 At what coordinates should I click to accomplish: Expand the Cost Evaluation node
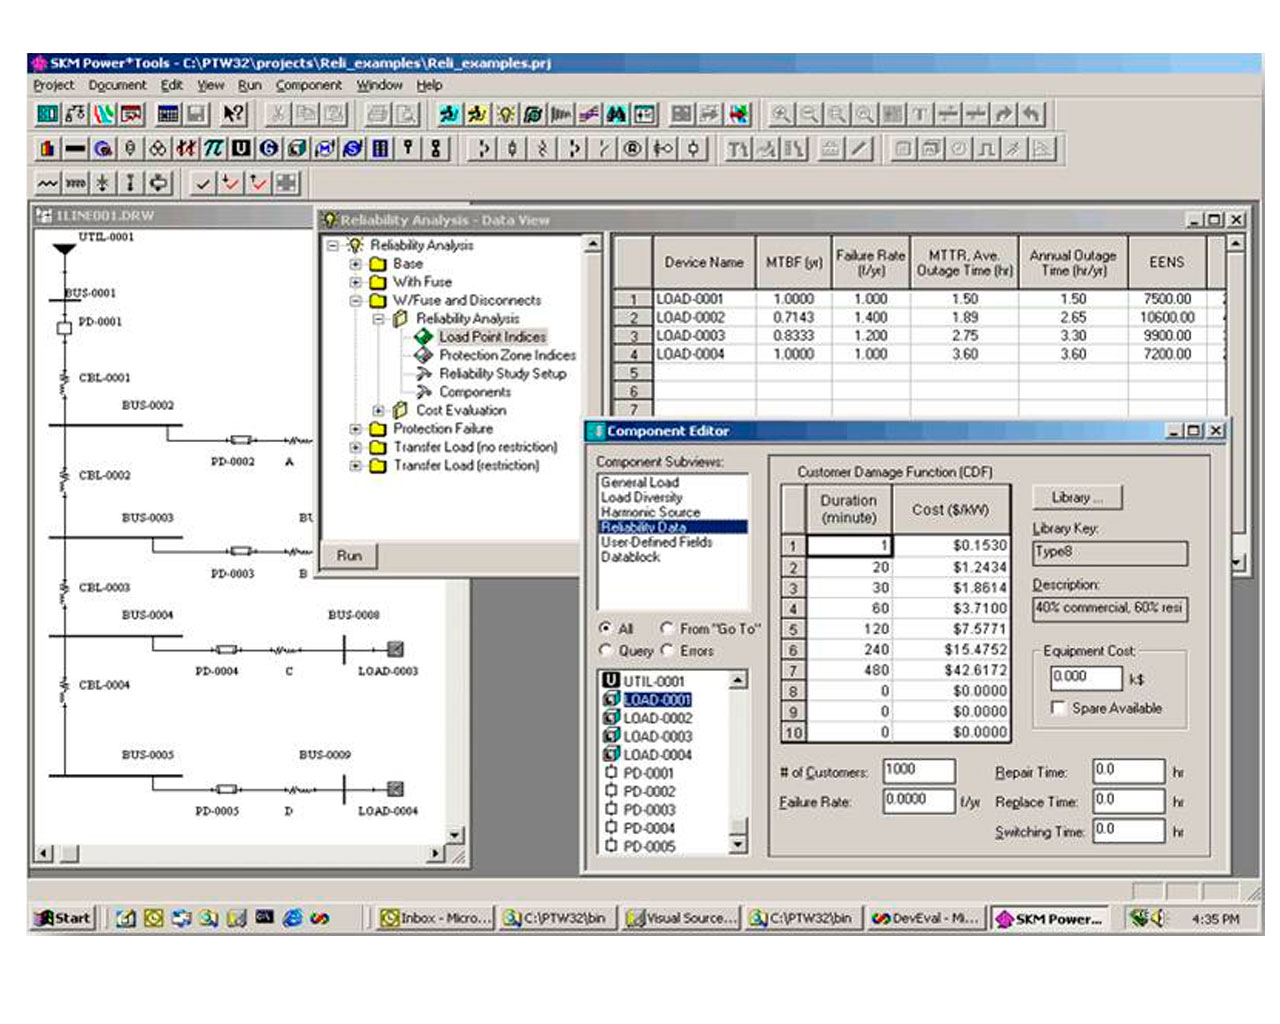(x=378, y=410)
